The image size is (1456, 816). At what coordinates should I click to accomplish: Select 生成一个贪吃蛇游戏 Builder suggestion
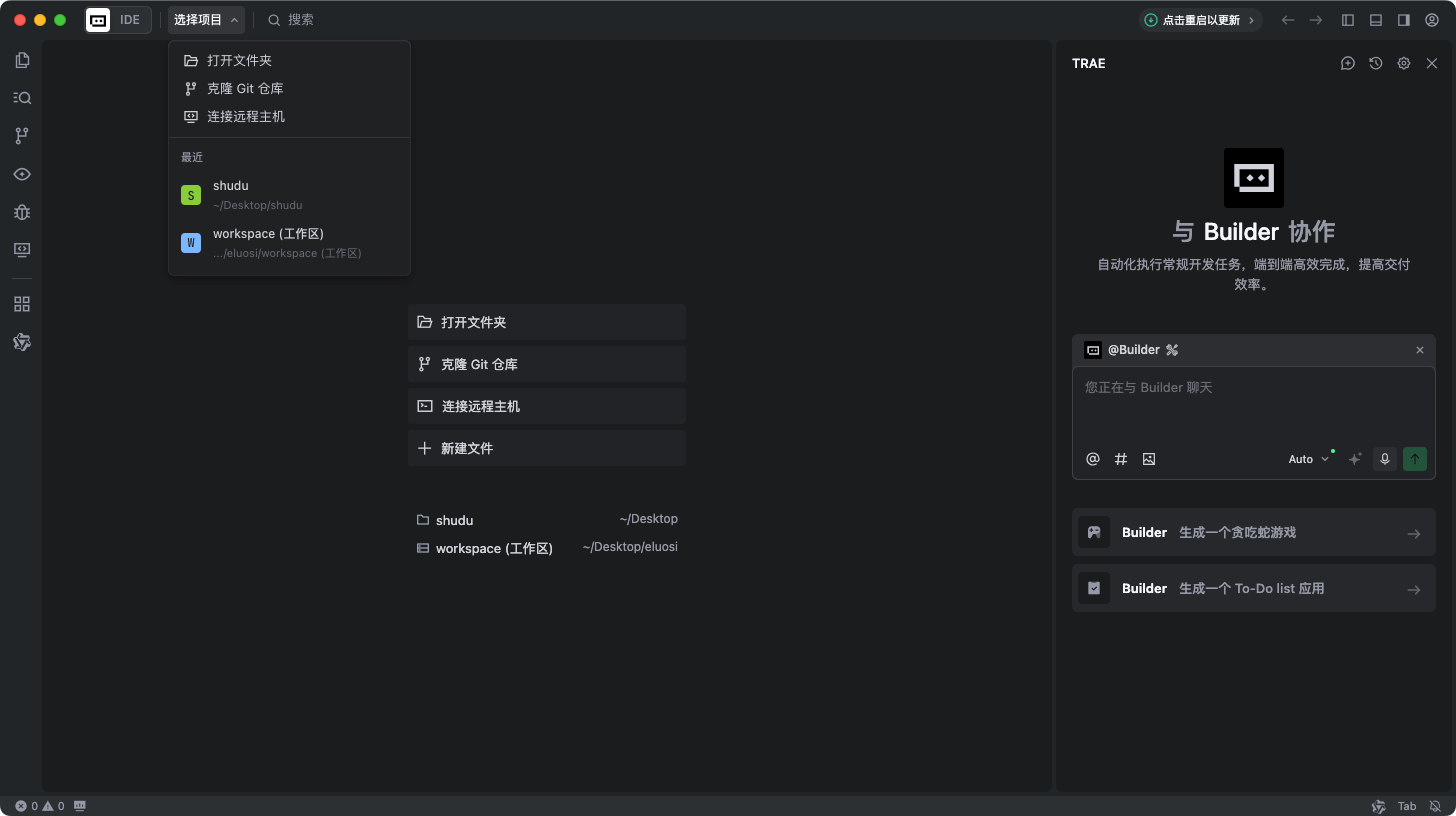click(x=1254, y=532)
